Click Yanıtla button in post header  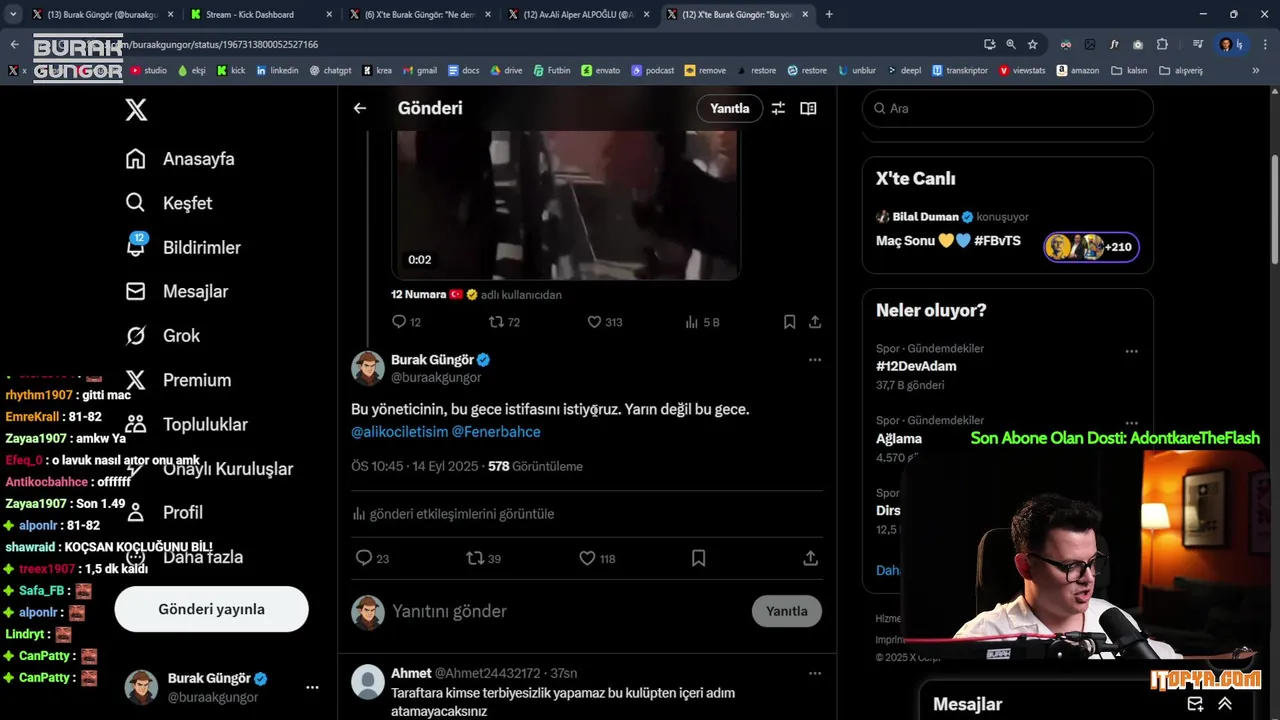point(730,108)
